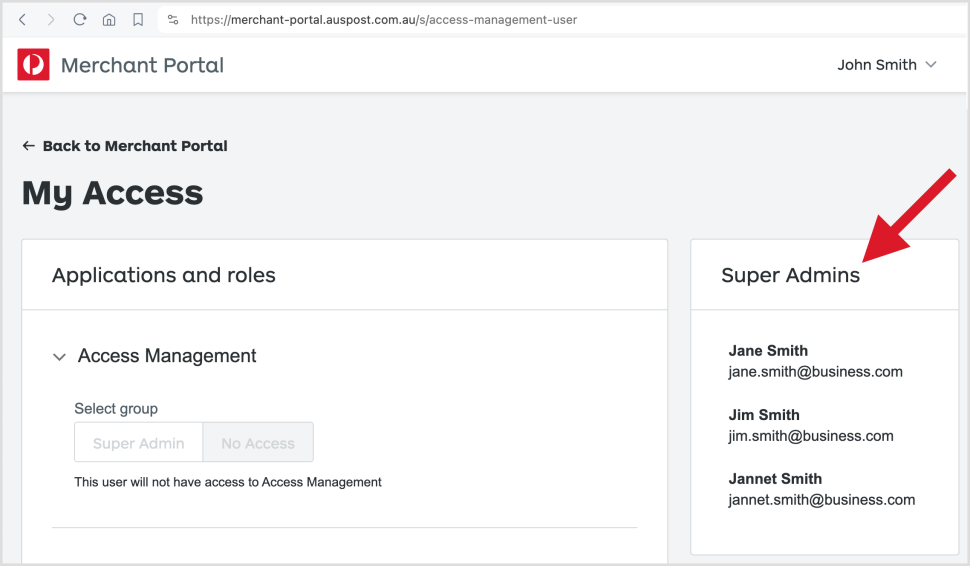Follow the Back to Merchant Portal link

pos(125,146)
